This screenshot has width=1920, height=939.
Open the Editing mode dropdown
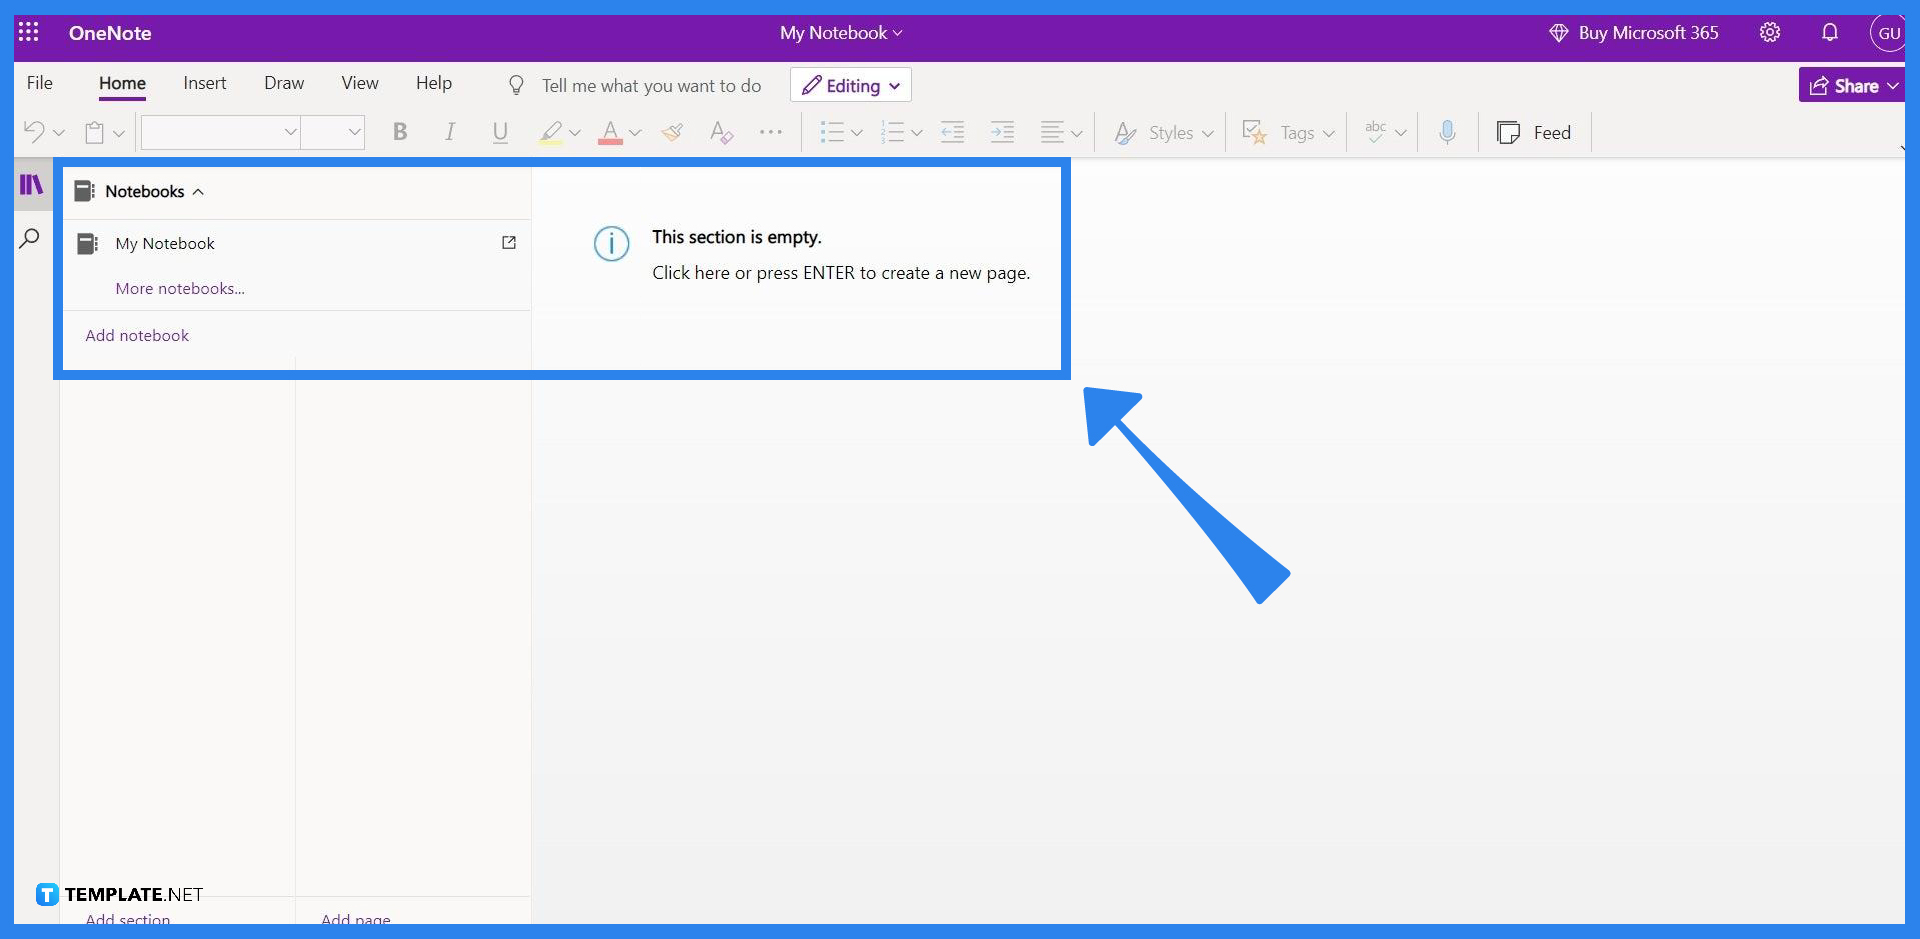click(x=850, y=85)
